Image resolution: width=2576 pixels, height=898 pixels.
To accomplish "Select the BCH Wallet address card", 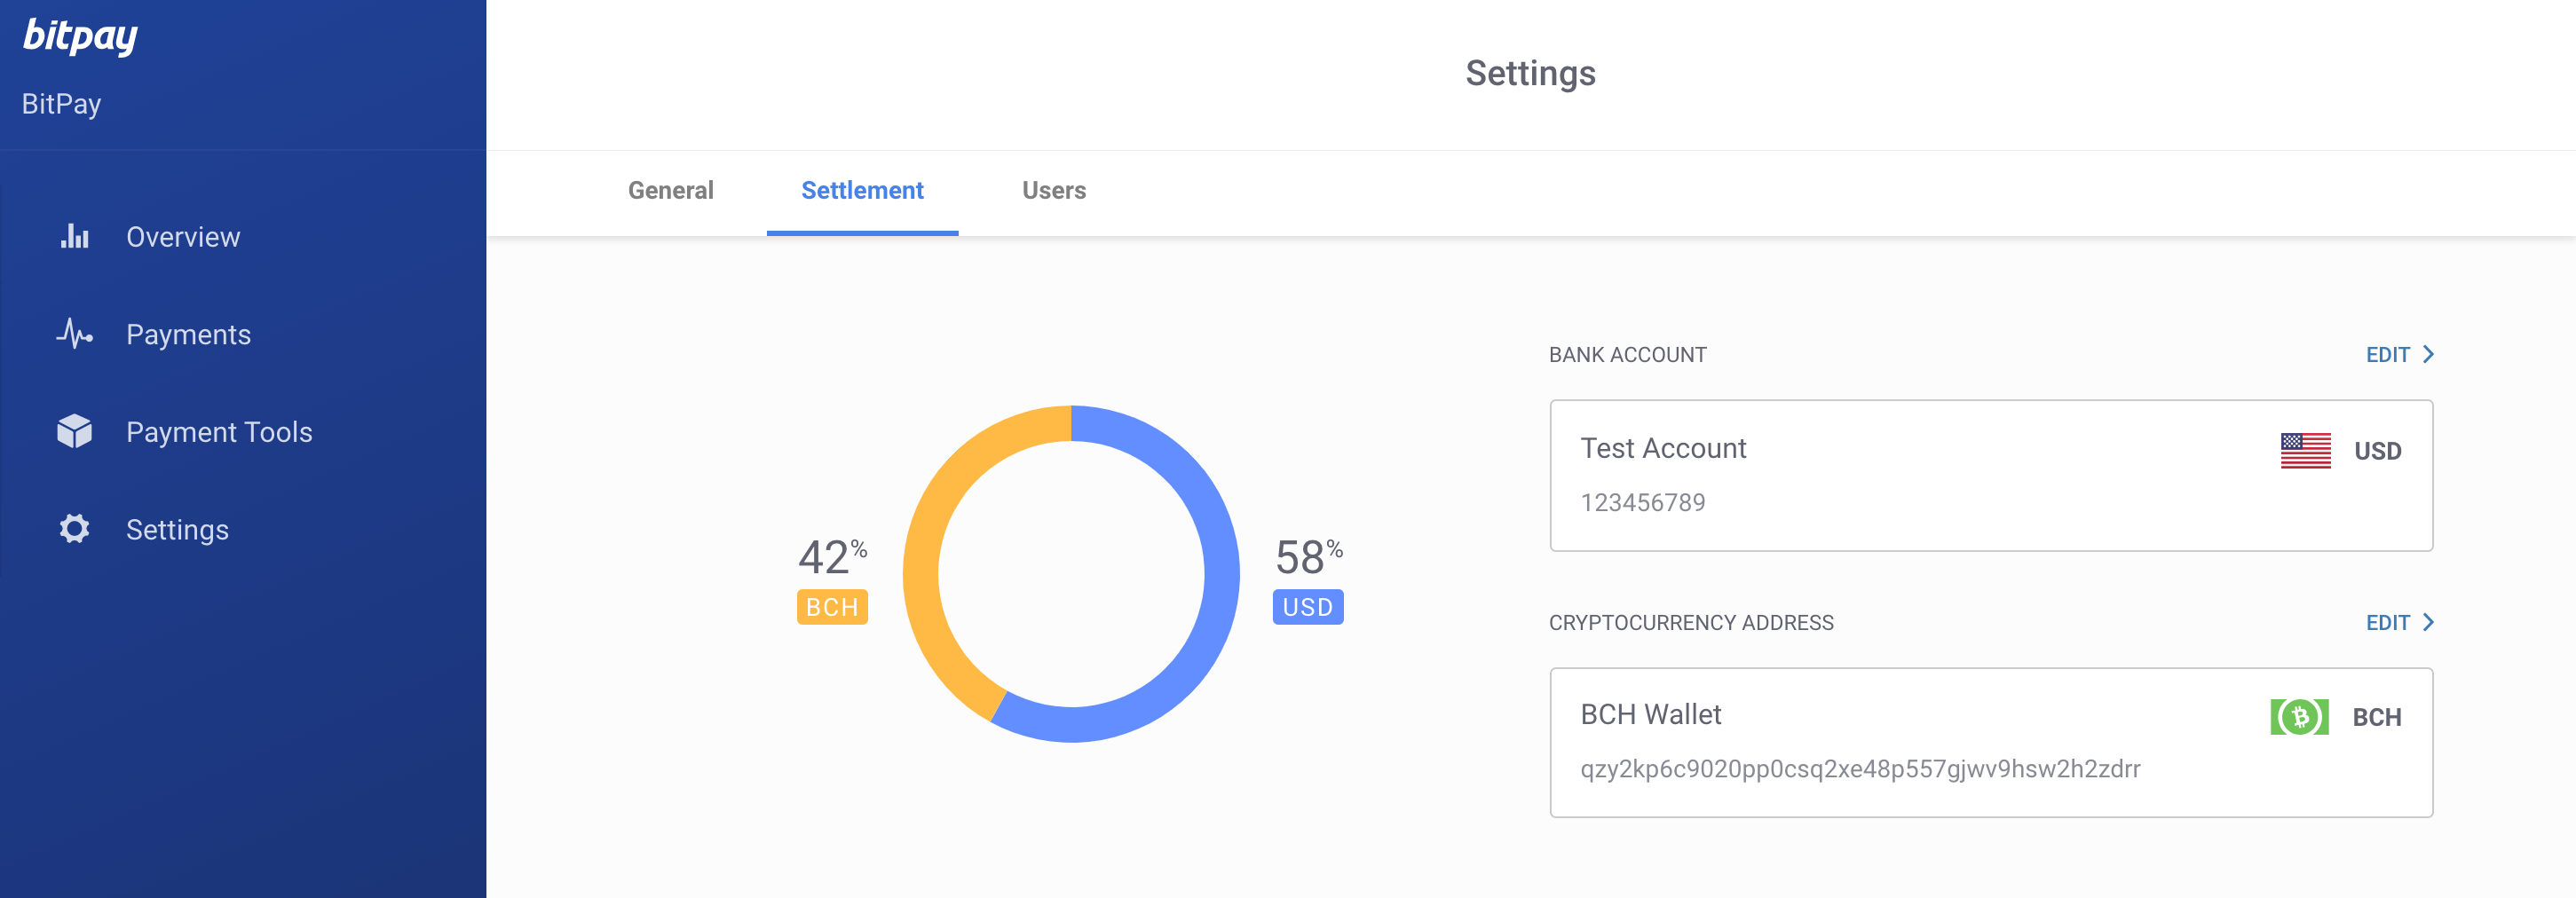I will click(1990, 743).
